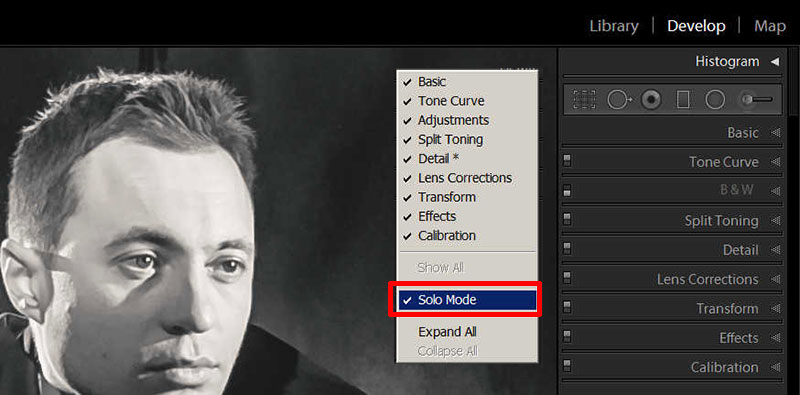
Task: Switch to the Library module
Action: pos(614,26)
